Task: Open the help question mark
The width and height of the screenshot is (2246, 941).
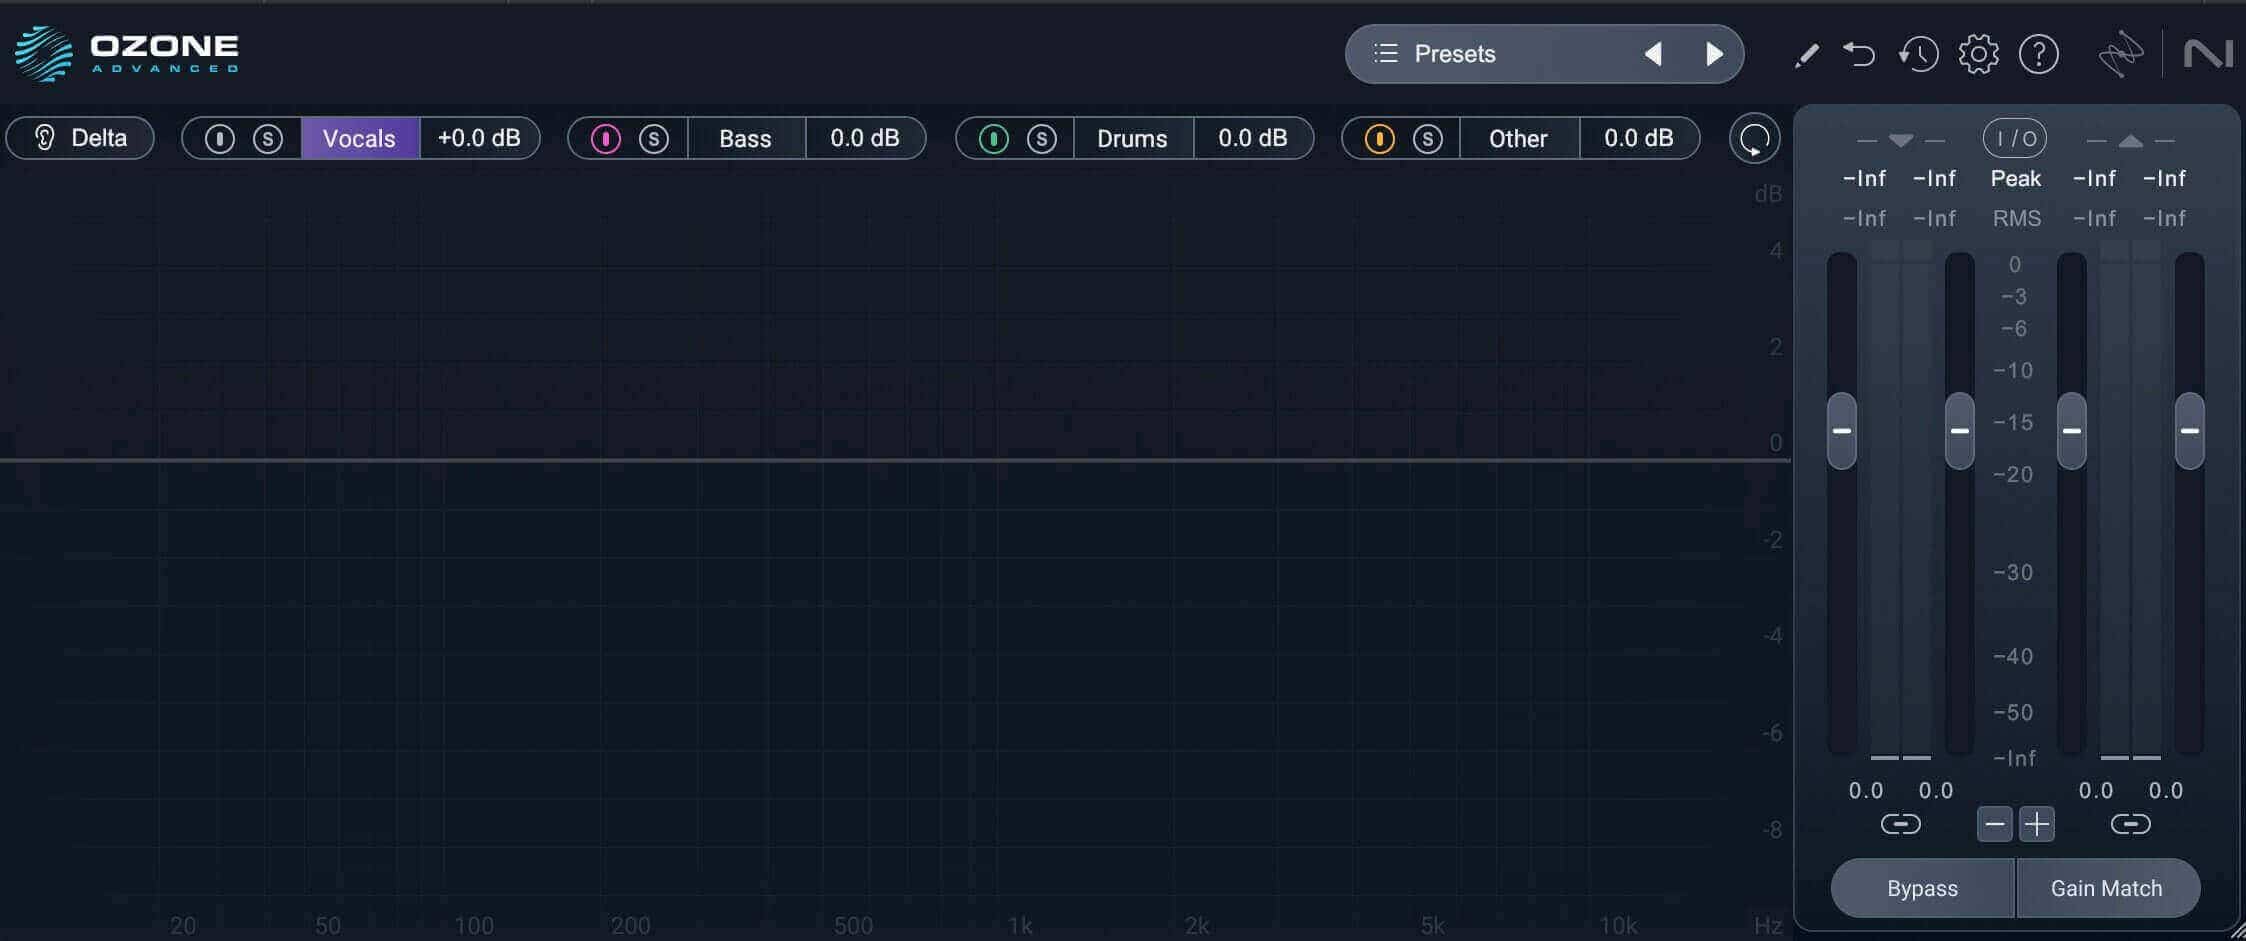Action: click(2038, 54)
